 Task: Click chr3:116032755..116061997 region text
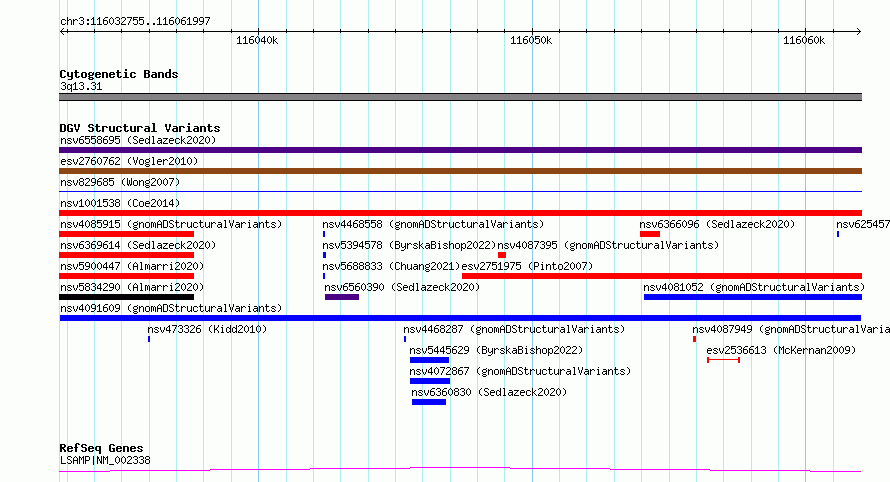pos(135,22)
